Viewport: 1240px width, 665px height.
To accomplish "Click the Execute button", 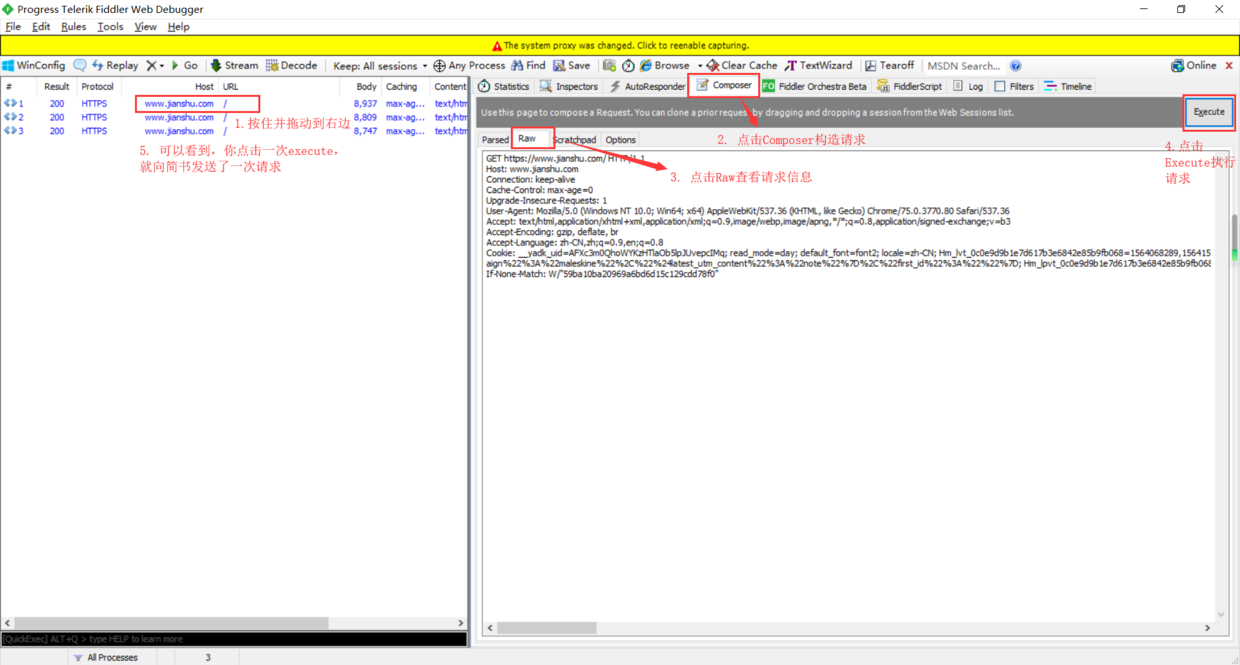I will tap(1209, 112).
